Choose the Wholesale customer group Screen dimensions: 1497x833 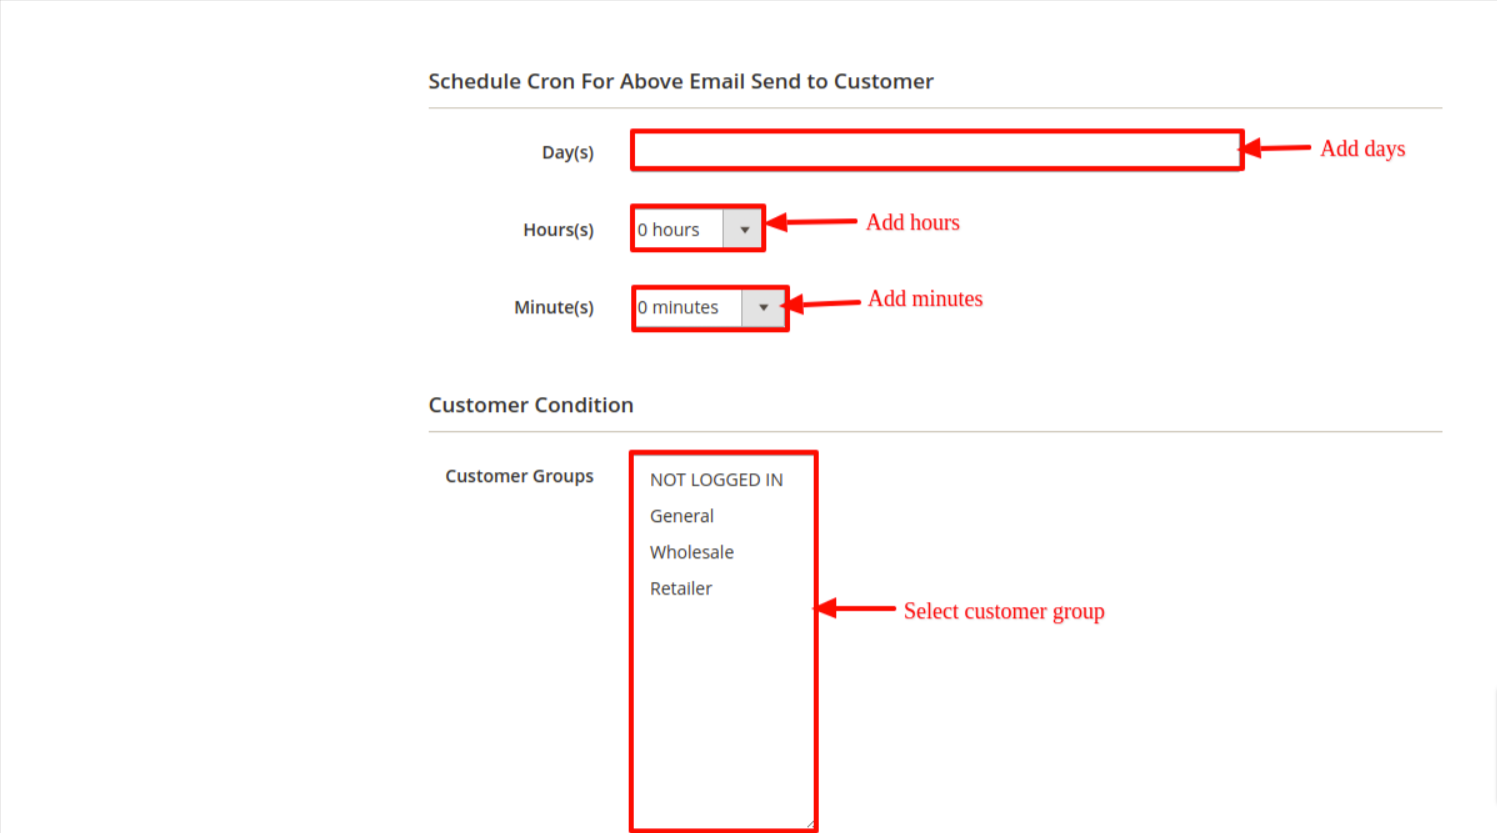(692, 552)
